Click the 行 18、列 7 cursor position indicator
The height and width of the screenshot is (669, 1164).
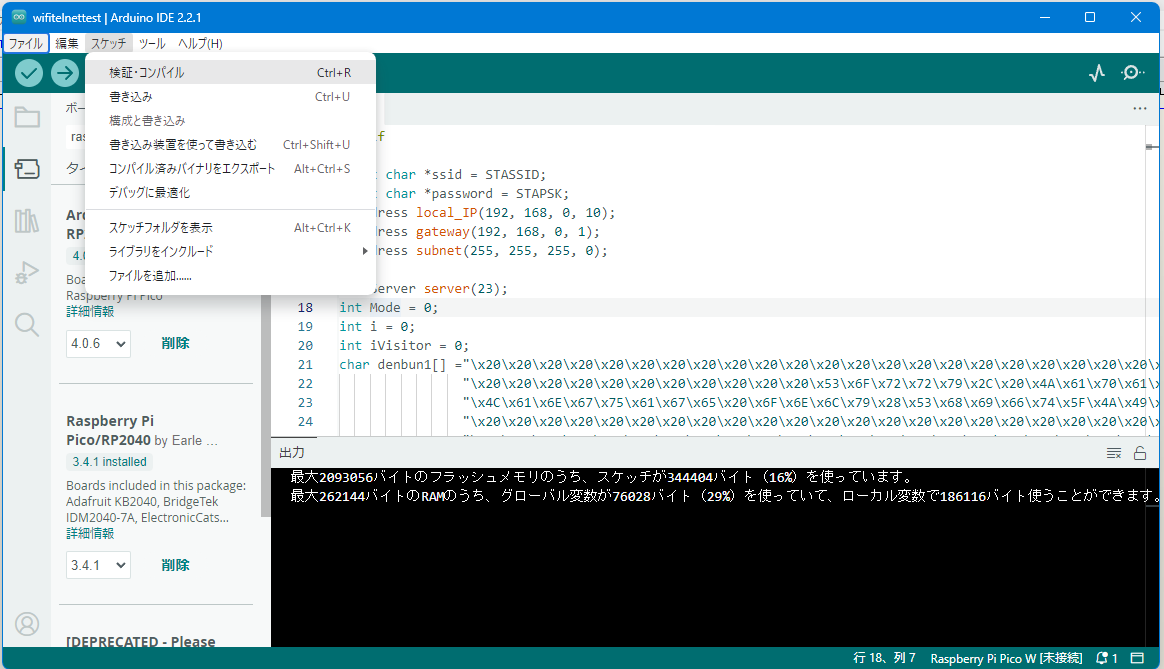click(884, 658)
